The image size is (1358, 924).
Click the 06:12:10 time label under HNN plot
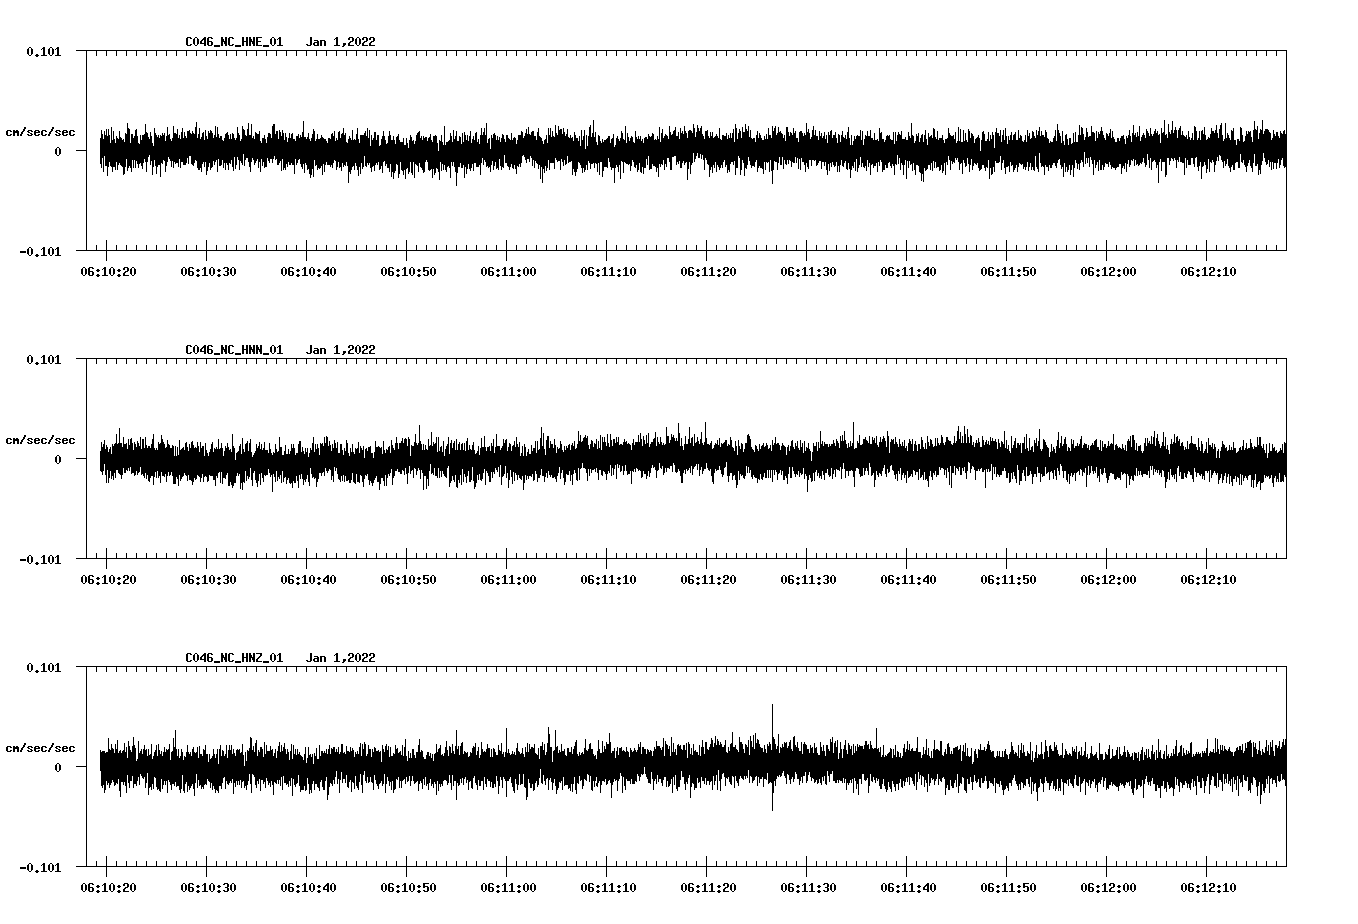coord(1208,580)
